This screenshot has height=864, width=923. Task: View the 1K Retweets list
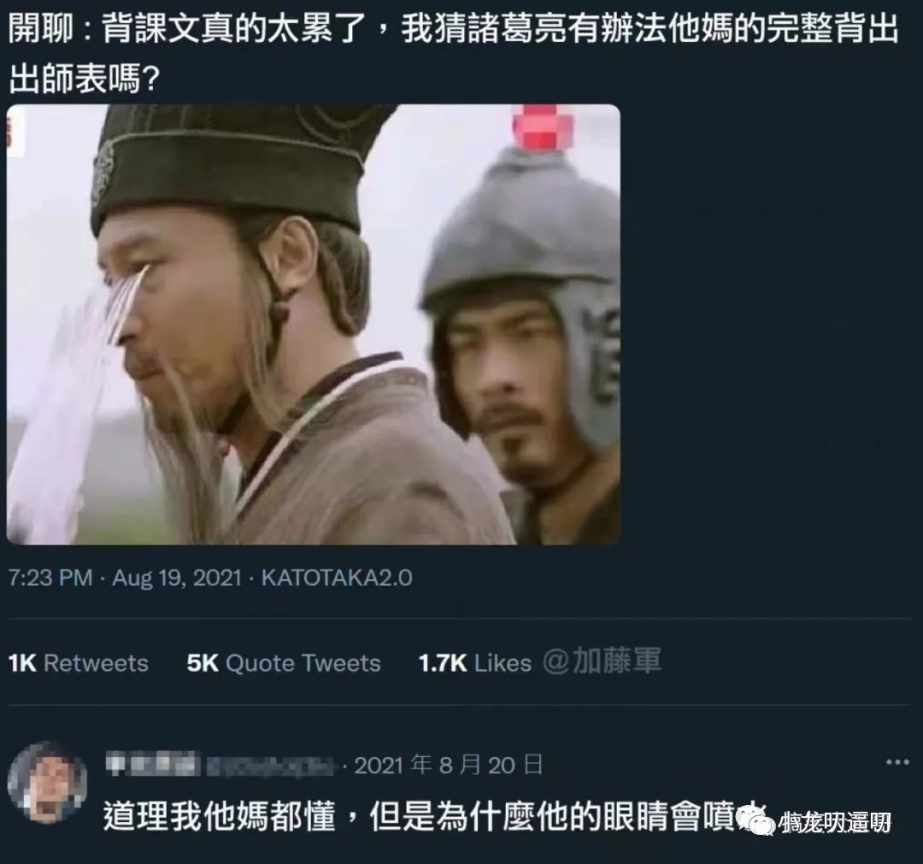coord(78,663)
